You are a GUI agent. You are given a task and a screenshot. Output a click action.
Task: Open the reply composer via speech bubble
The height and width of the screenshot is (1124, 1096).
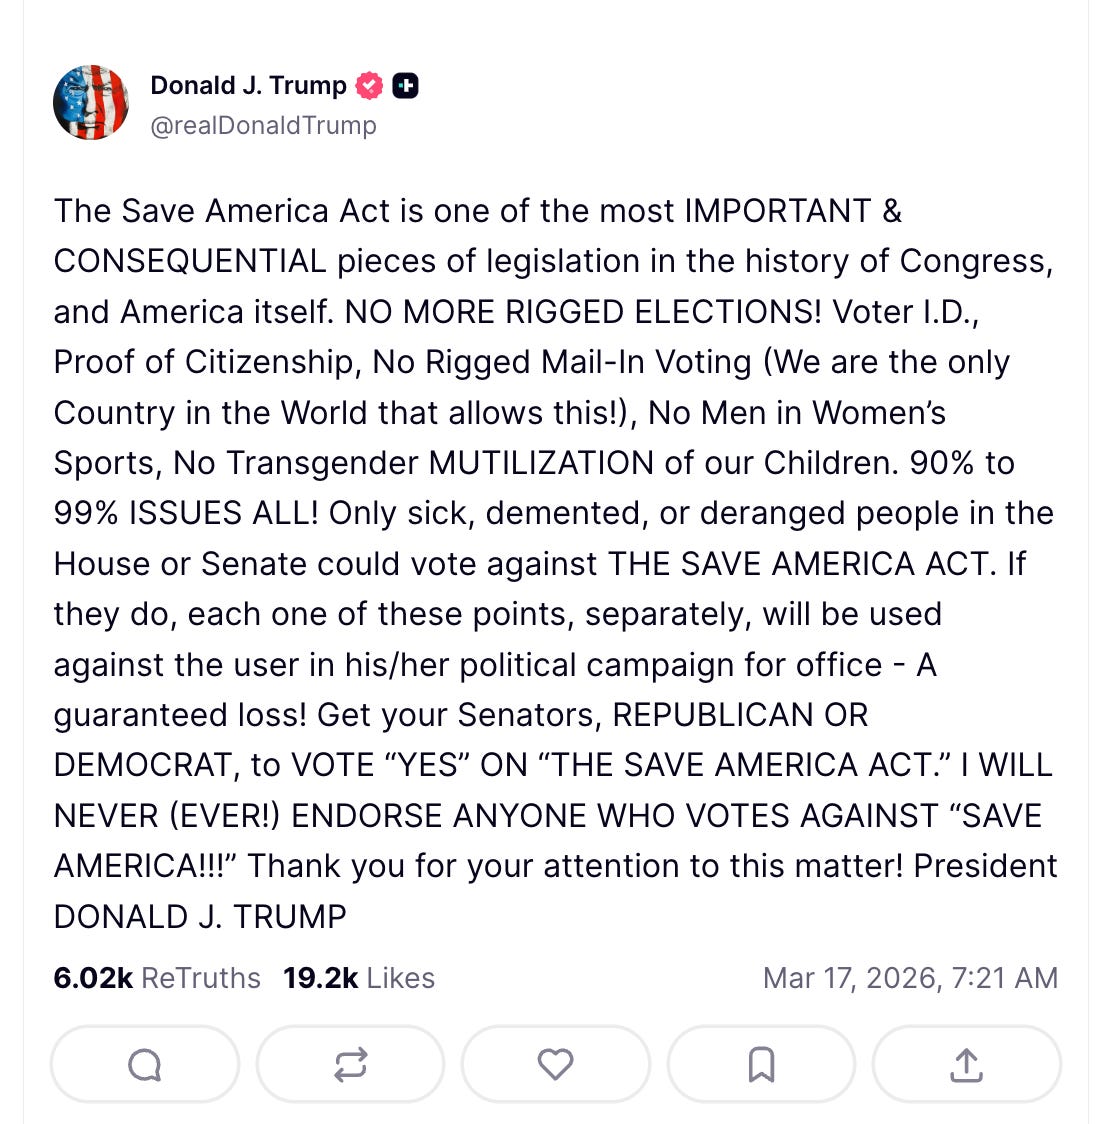(144, 1064)
